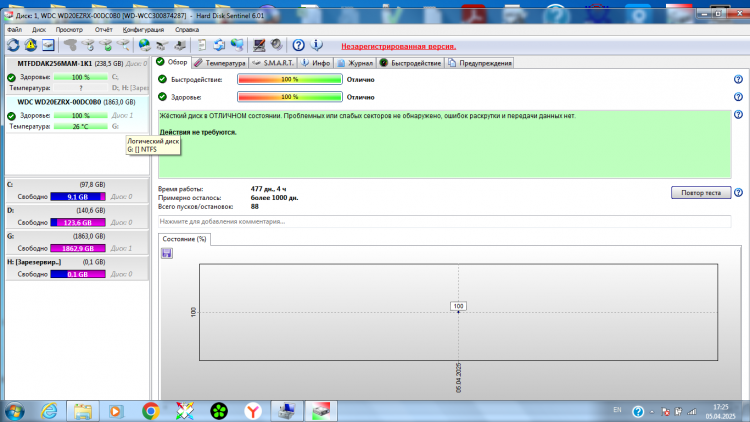
Task: Click the globe with monitor toolbar icon
Action: [x=237, y=45]
